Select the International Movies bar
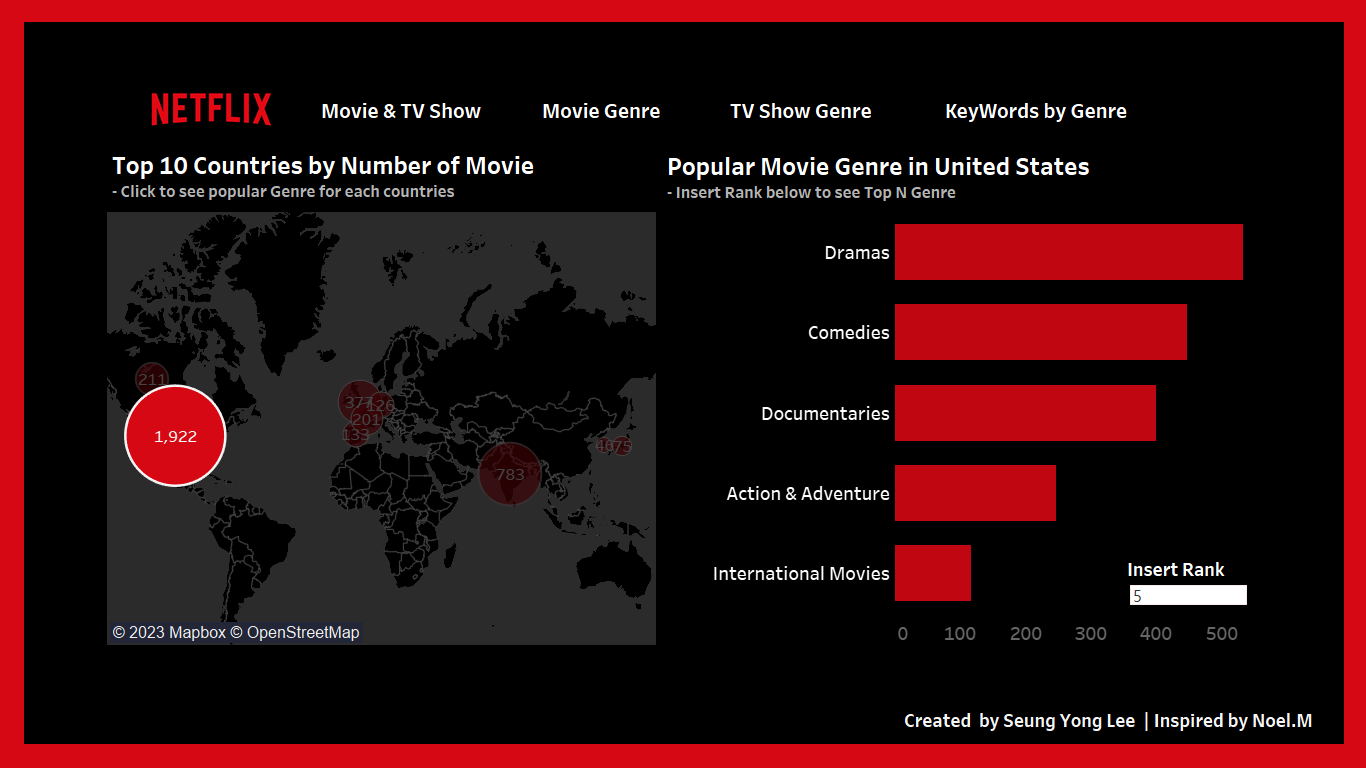 click(933, 573)
